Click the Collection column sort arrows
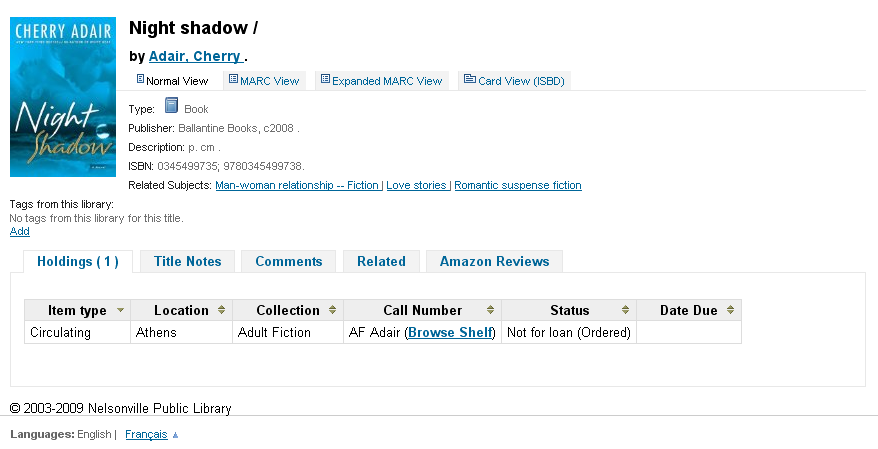Screen dimensions: 878x449 click(x=332, y=310)
